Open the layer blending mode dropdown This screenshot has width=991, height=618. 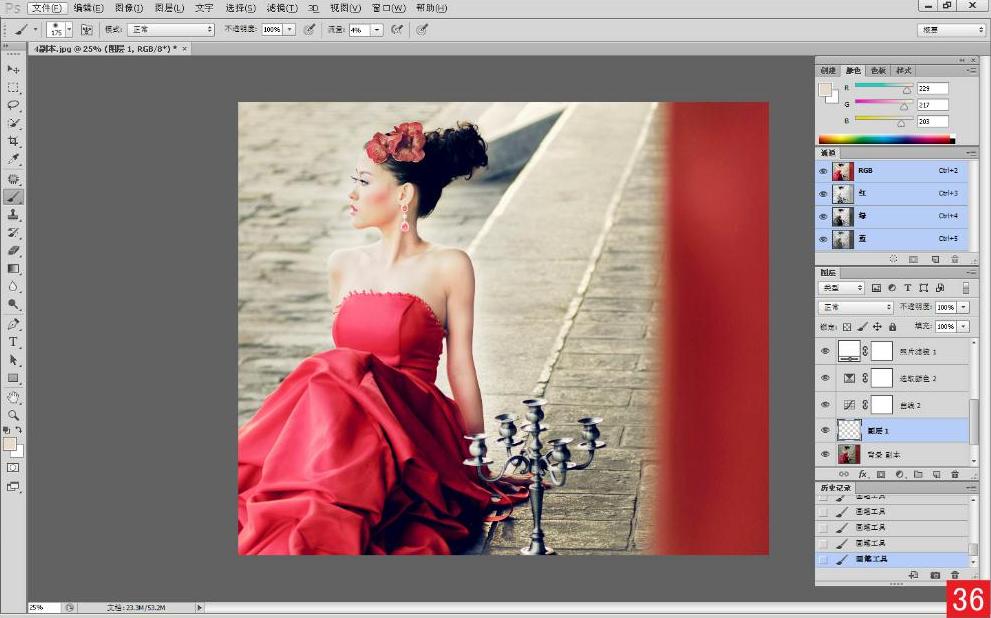[855, 307]
